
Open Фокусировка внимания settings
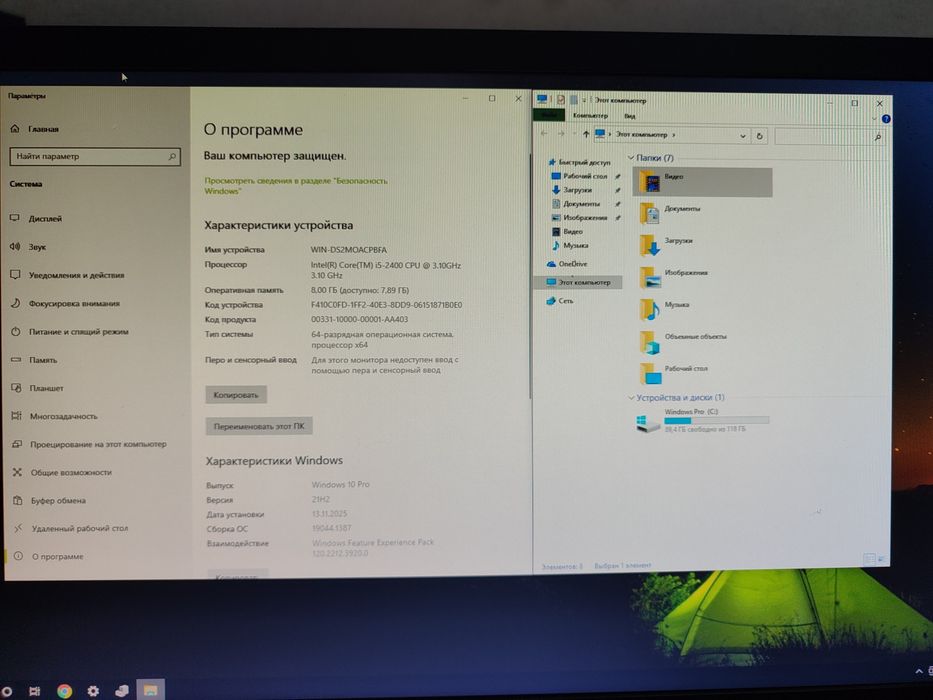pos(65,303)
